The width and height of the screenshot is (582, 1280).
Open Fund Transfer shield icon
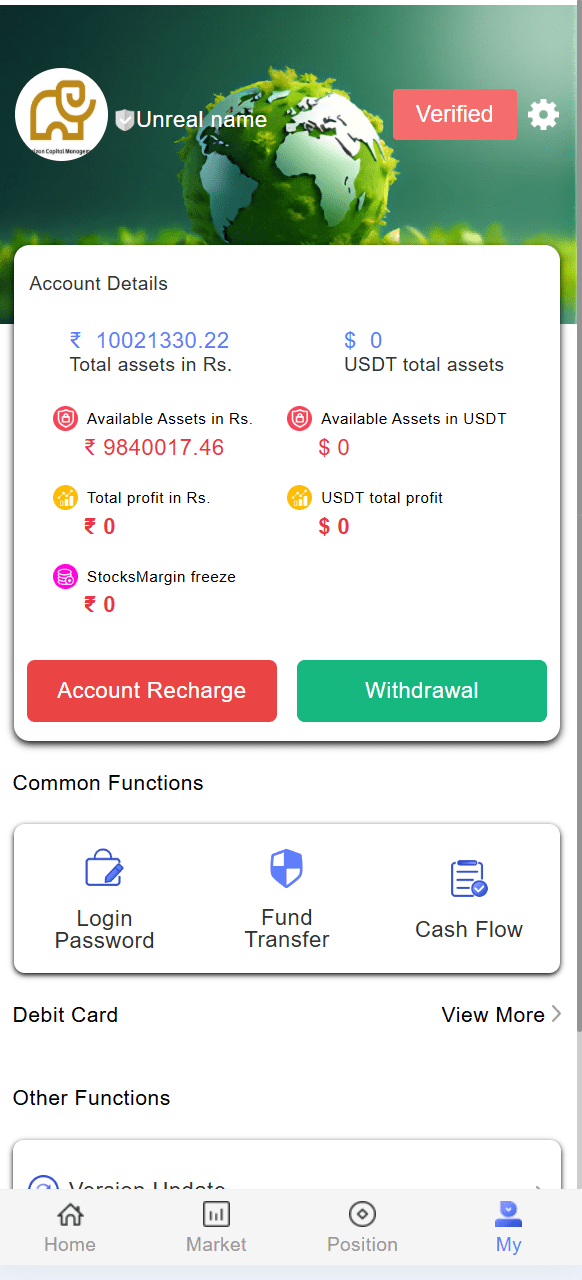(x=287, y=868)
